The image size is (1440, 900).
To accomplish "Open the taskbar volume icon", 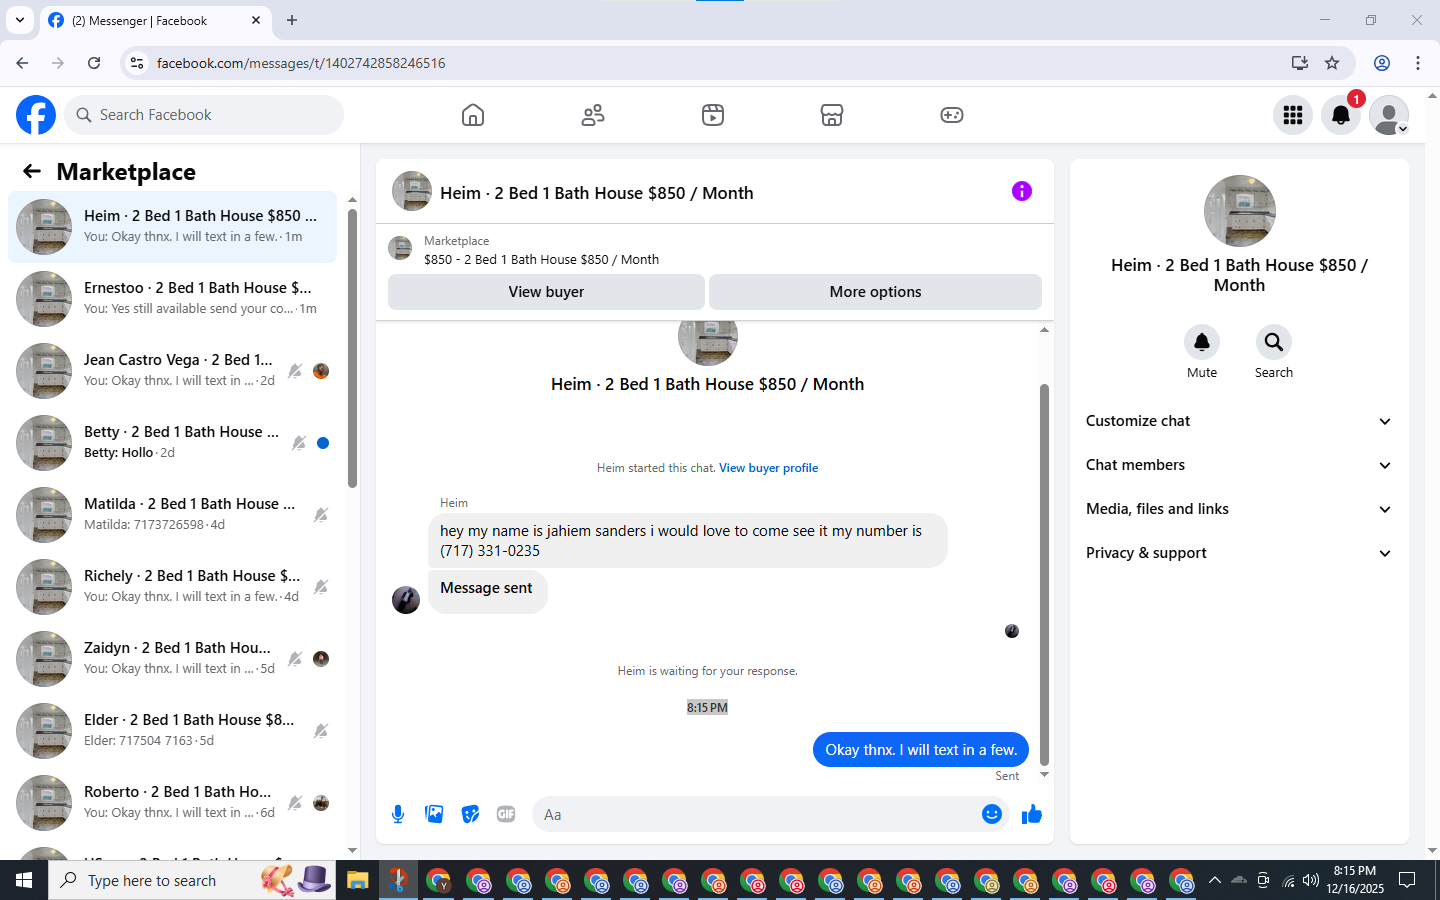I will [x=1311, y=880].
